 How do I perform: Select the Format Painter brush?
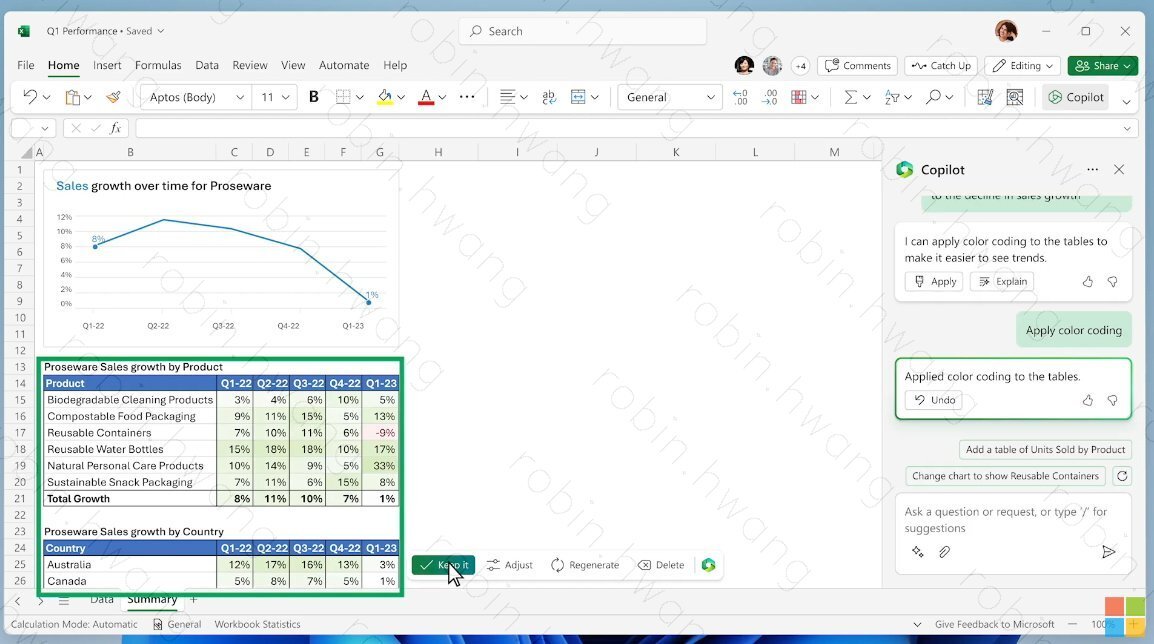point(113,96)
